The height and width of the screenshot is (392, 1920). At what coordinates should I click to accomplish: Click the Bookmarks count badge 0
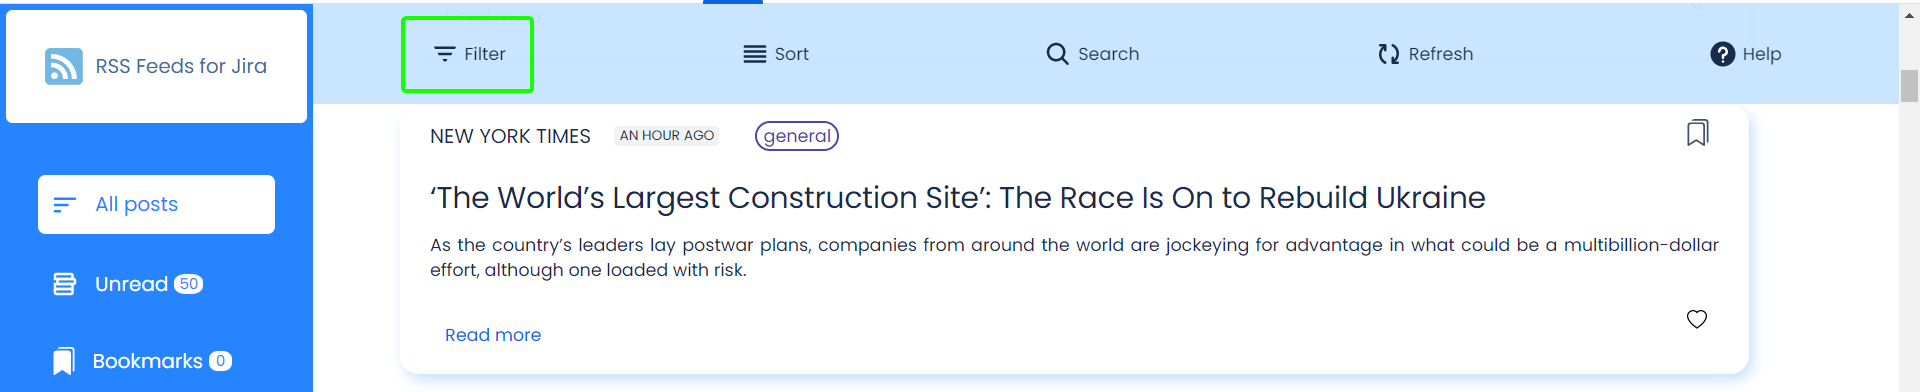pyautogui.click(x=221, y=361)
